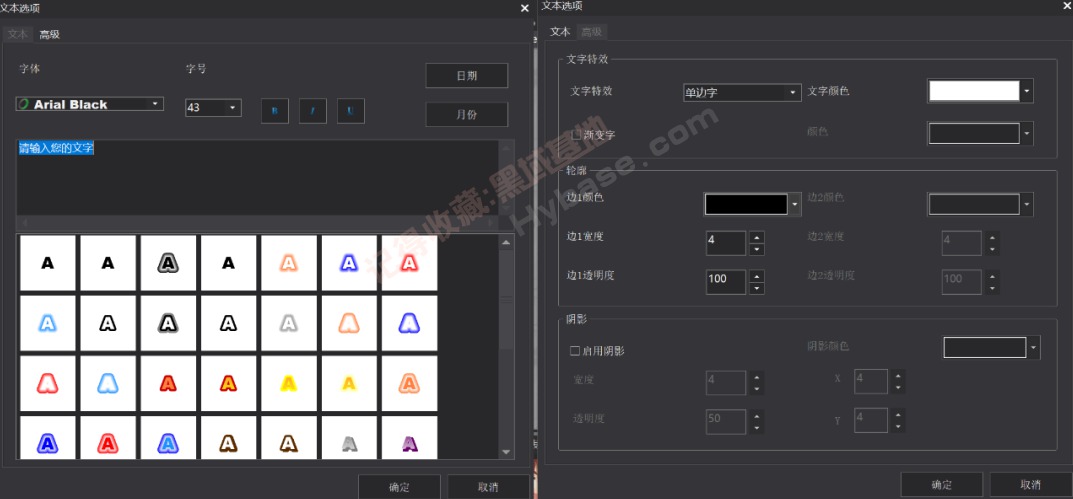Expand the 颜色 gradient color dropdown arrow
This screenshot has height=499, width=1073.
1026,133
